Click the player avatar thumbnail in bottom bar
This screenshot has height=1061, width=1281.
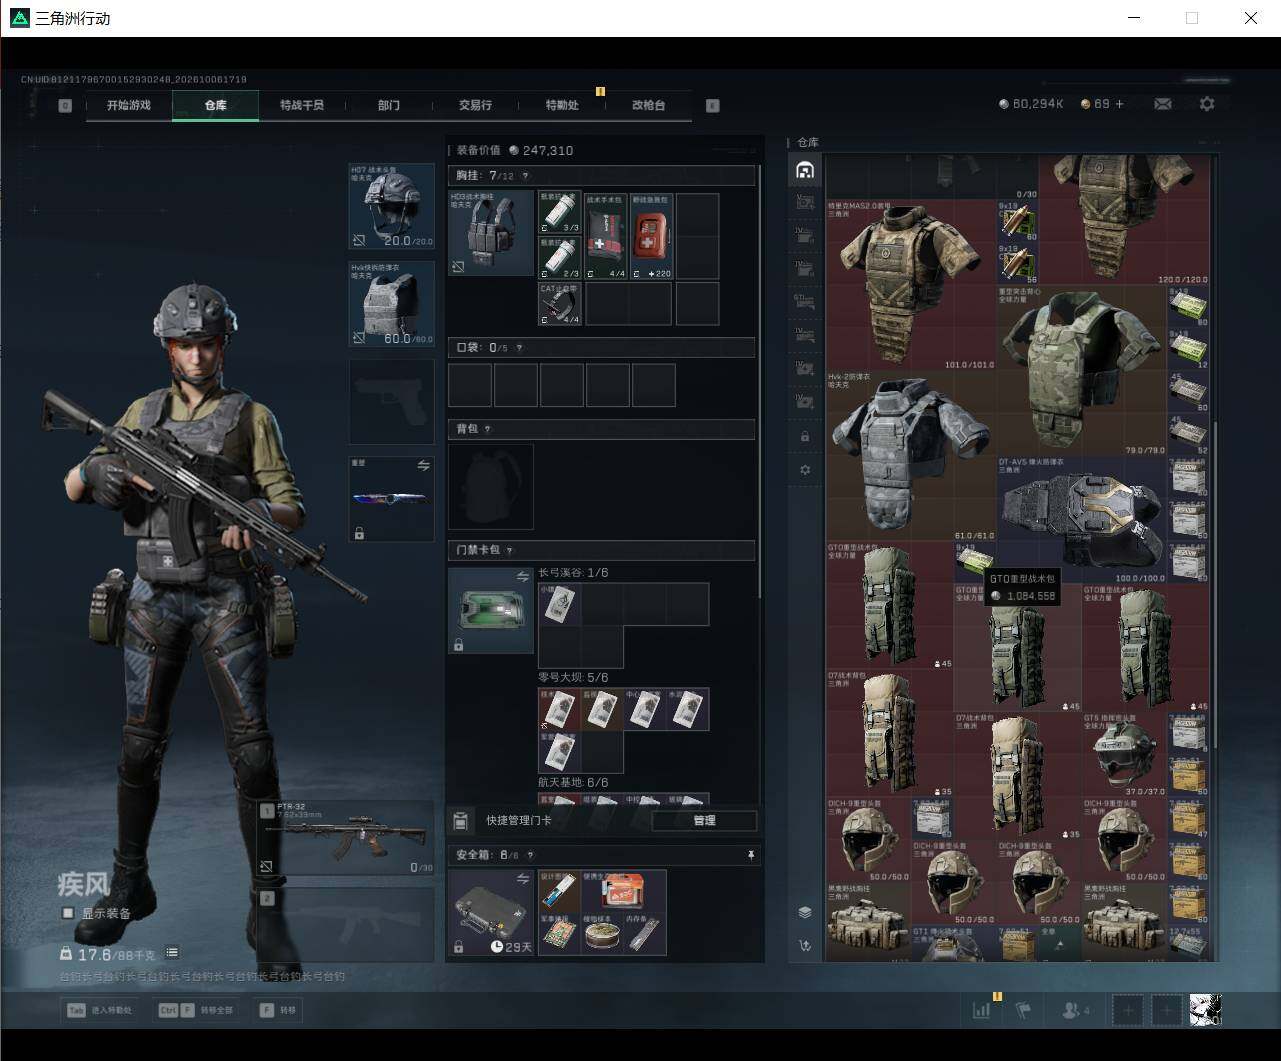(x=1205, y=1010)
